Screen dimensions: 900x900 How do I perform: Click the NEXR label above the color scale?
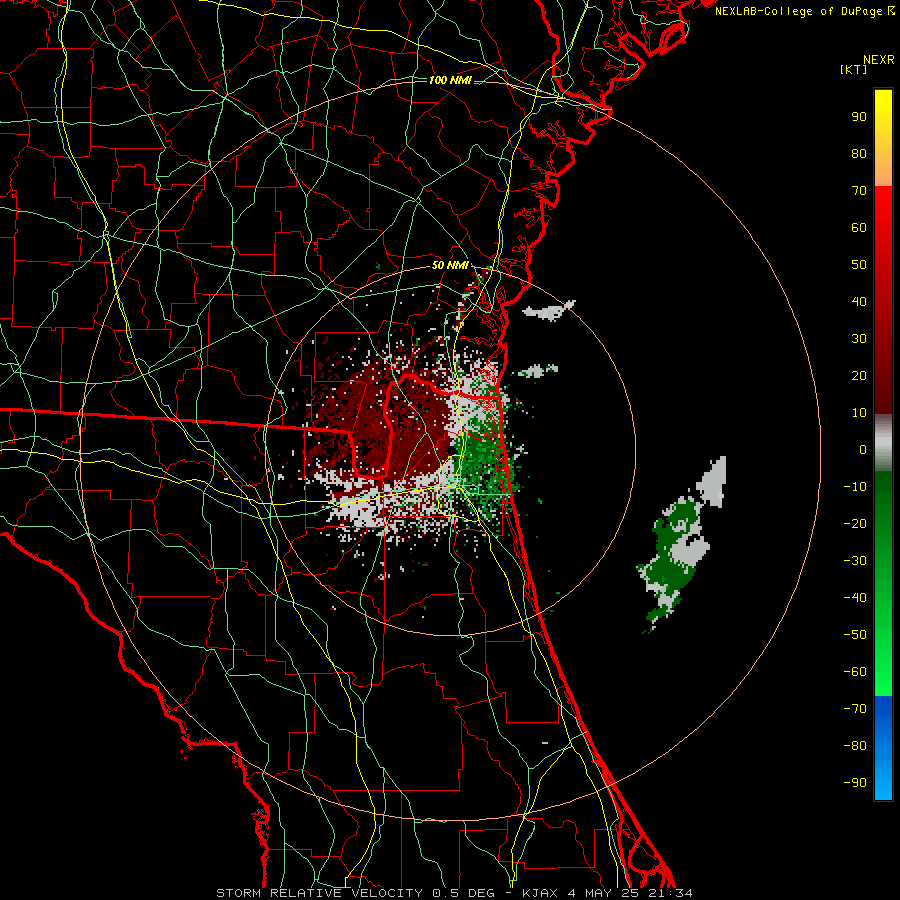tap(878, 60)
